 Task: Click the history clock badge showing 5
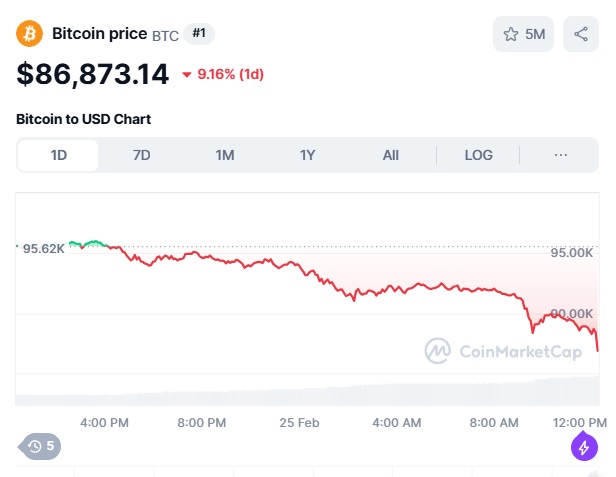(x=40, y=446)
